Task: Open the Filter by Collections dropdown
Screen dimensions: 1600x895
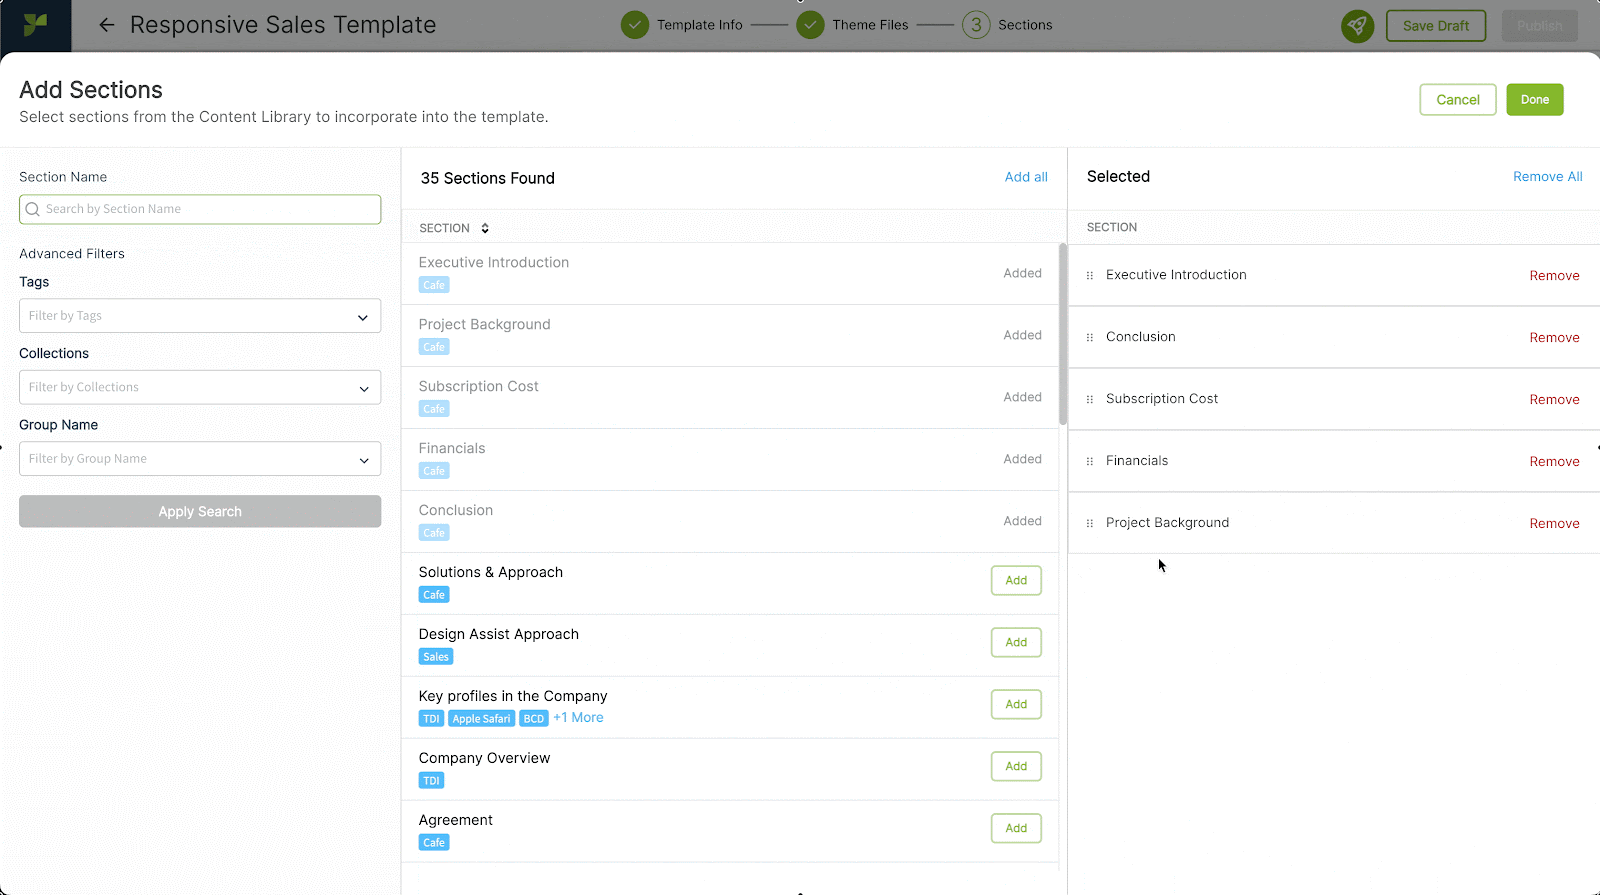Action: point(200,387)
